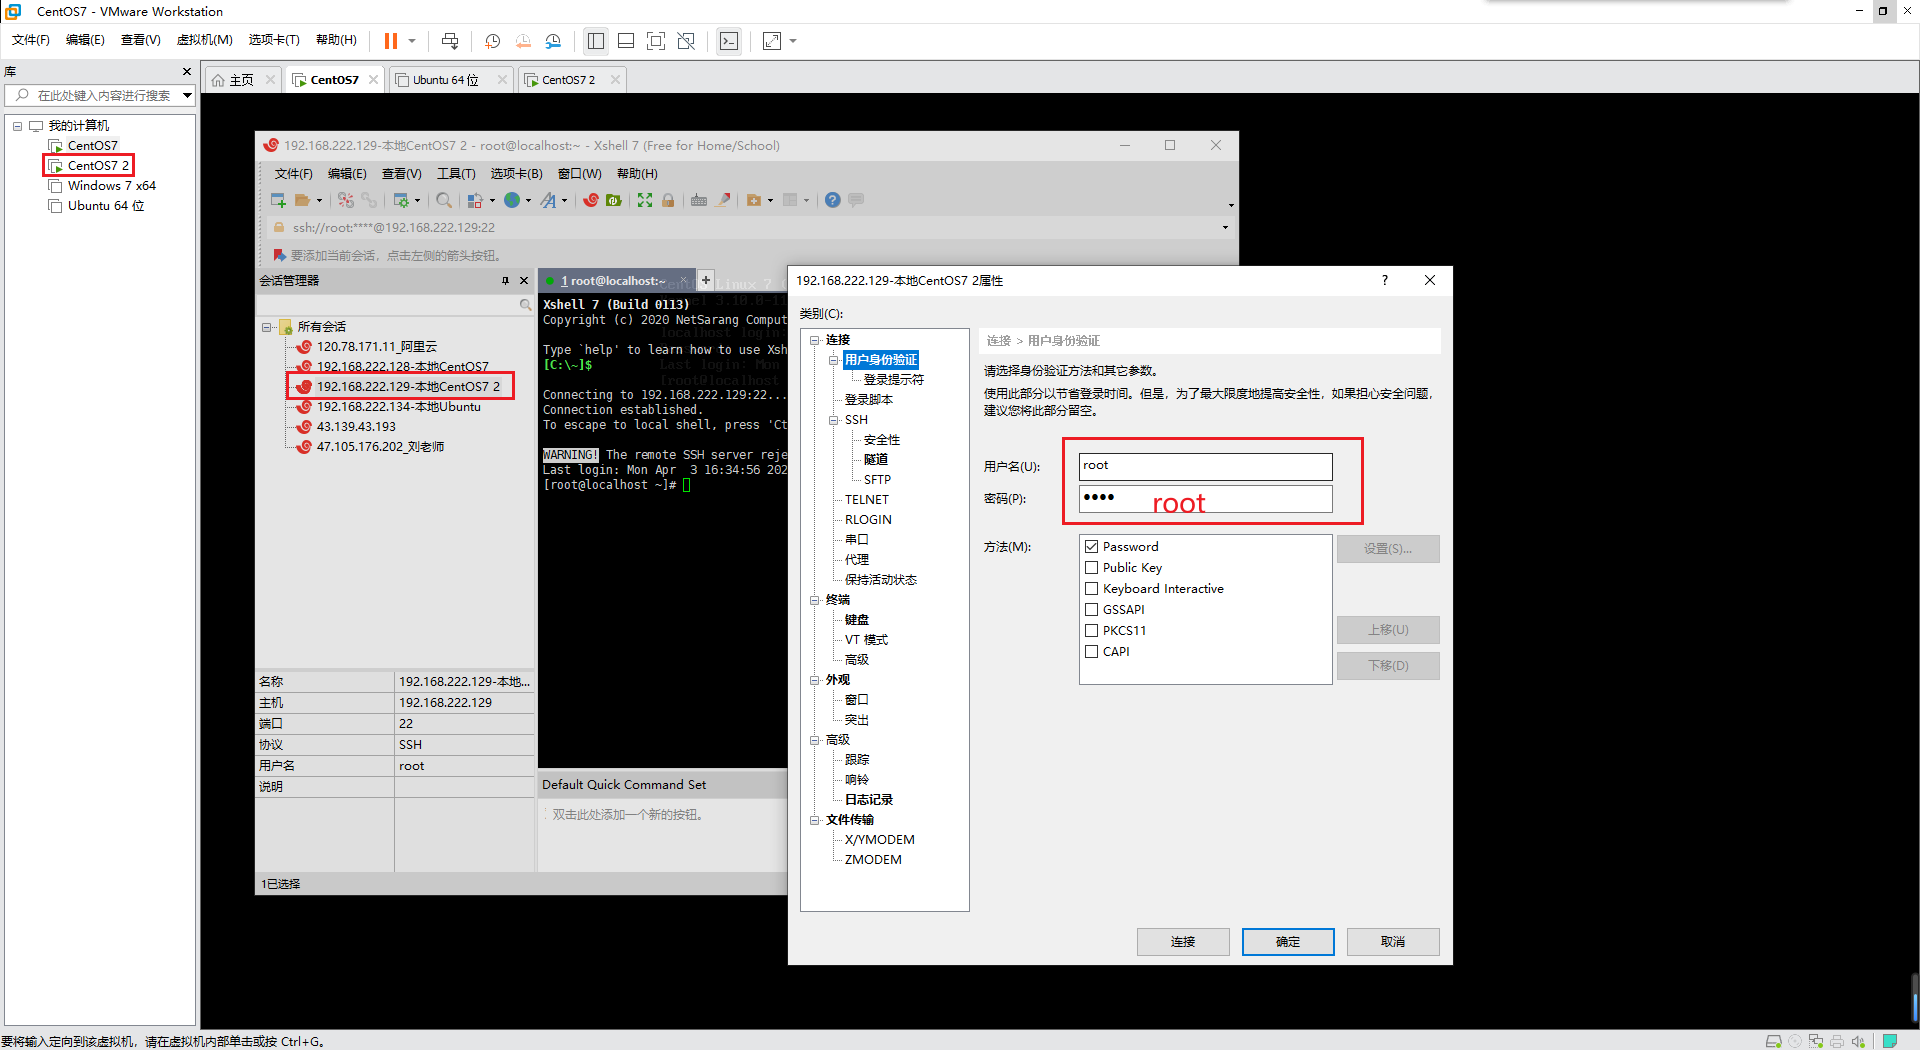Screen dimensions: 1920x1050
Task: Toggle the VMware library sidebar view
Action: [596, 41]
